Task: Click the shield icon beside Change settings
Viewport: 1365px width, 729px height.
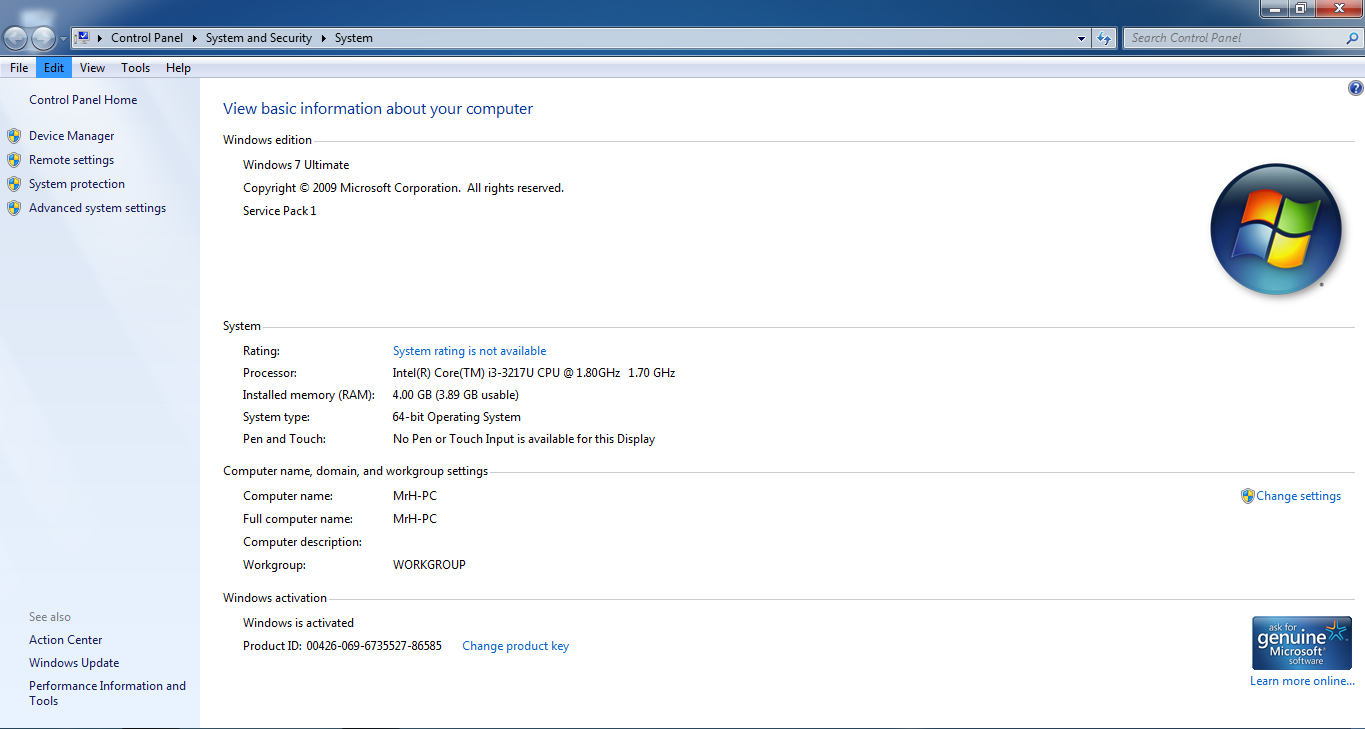Action: pos(1247,496)
